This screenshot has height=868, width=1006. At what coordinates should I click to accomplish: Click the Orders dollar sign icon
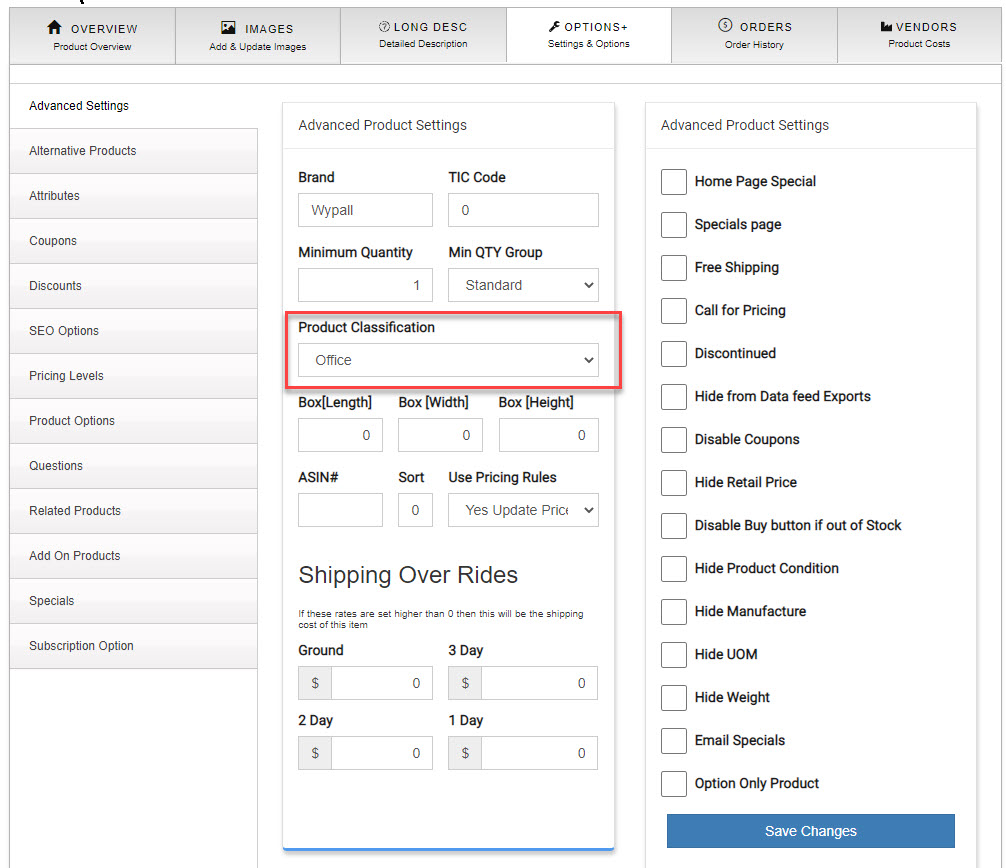(725, 26)
